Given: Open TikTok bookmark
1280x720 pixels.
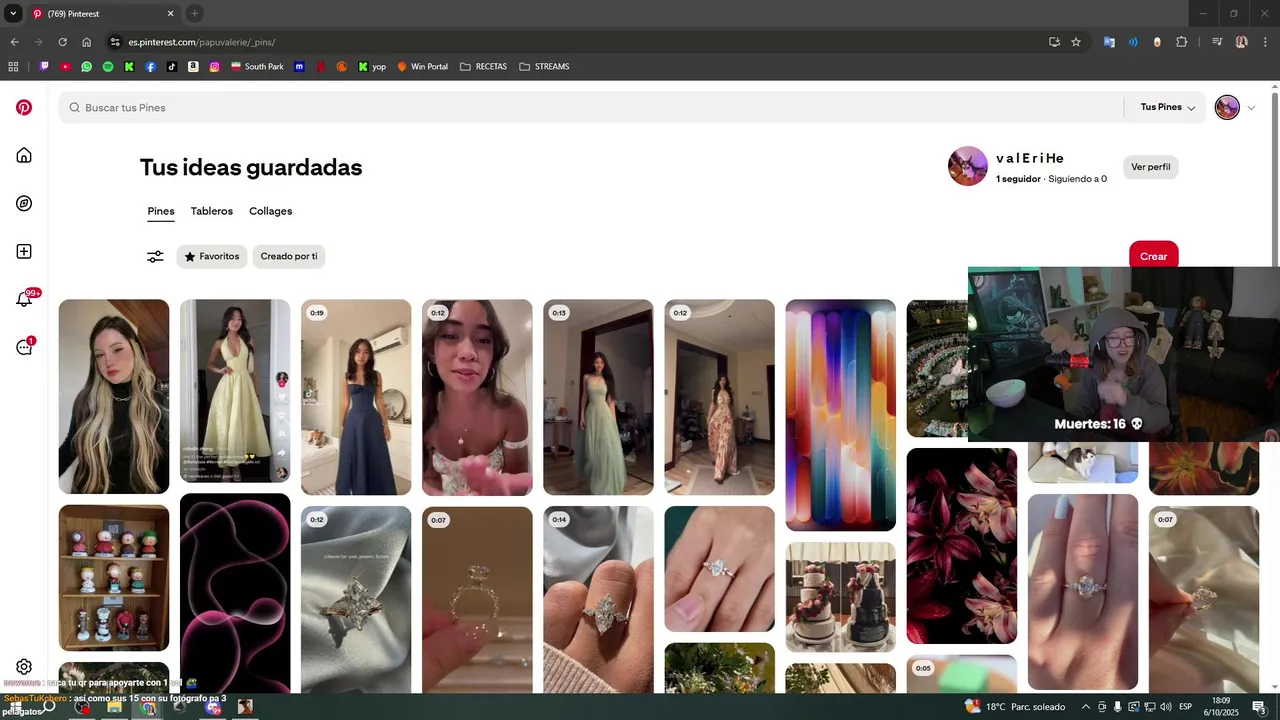Looking at the screenshot, I should [172, 67].
